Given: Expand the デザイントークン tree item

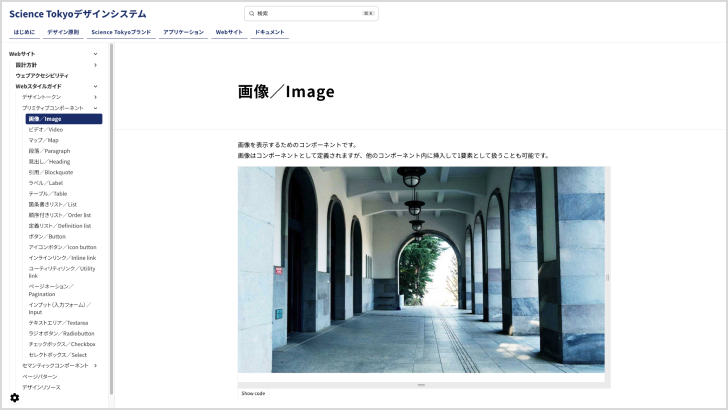Looking at the screenshot, I should click(x=96, y=97).
